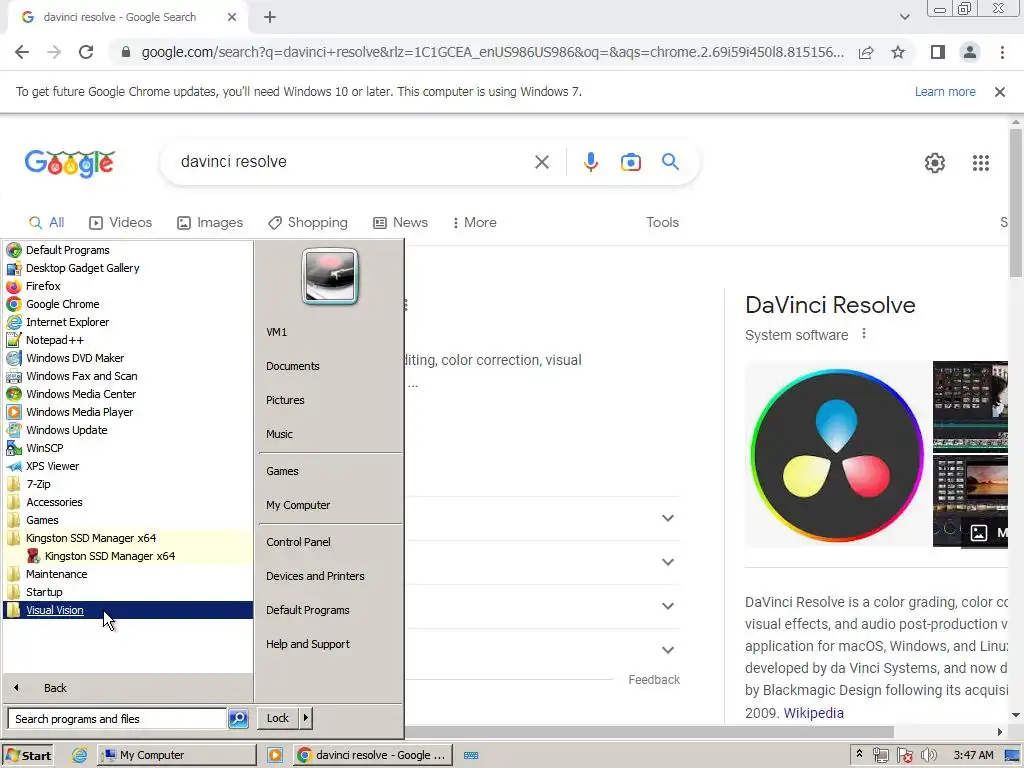The width and height of the screenshot is (1024, 768).
Task: Switch to the Images results tab
Action: coord(210,223)
